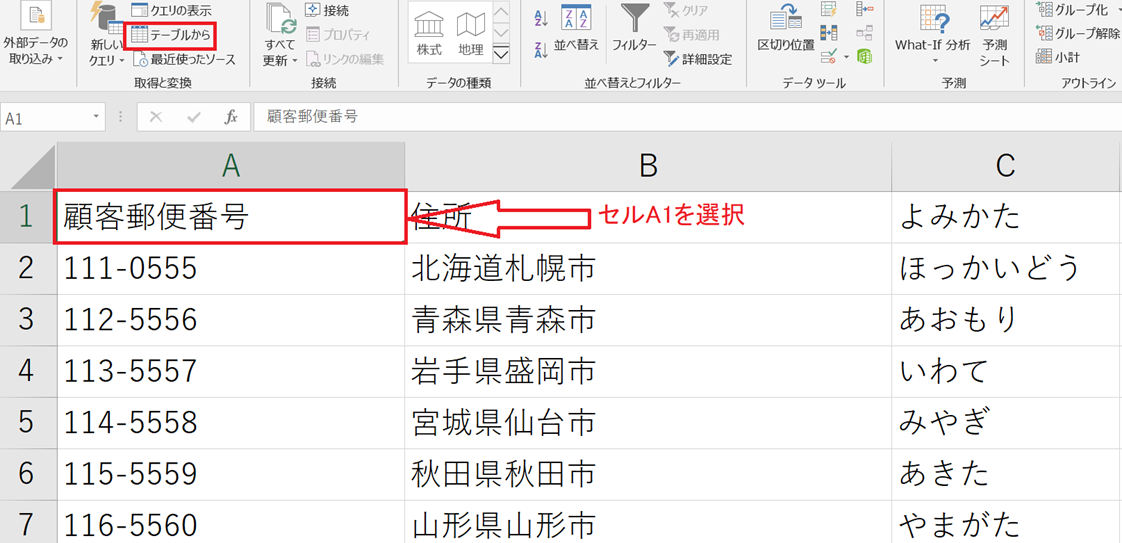Screen dimensions: 1122x543
Task: Click the 小計 (Subtotal) button
Action: pos(1063,57)
